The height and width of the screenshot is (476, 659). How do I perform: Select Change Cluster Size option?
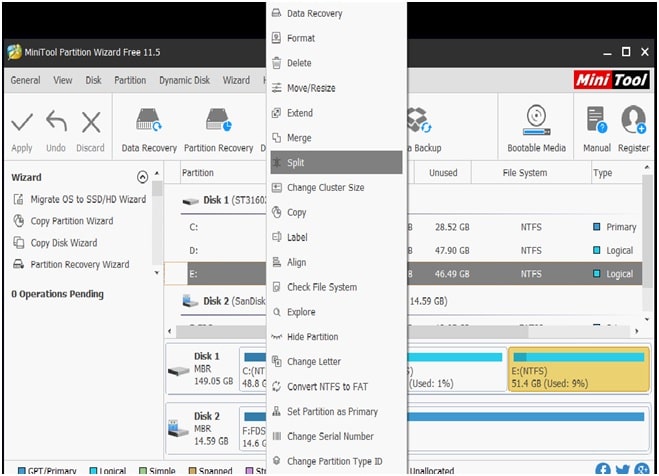pos(336,187)
